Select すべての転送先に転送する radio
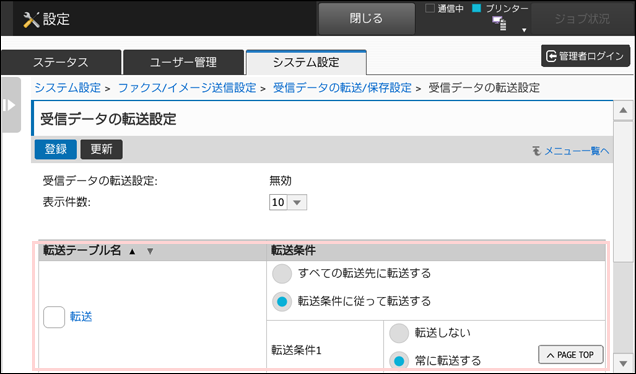 pyautogui.click(x=282, y=274)
